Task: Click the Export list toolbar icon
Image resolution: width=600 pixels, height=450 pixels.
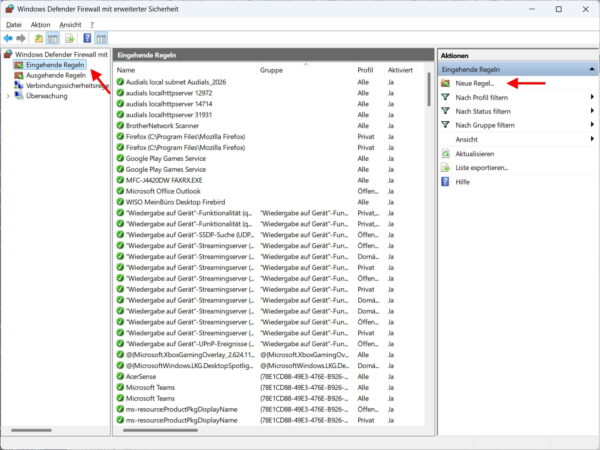Action: point(70,38)
